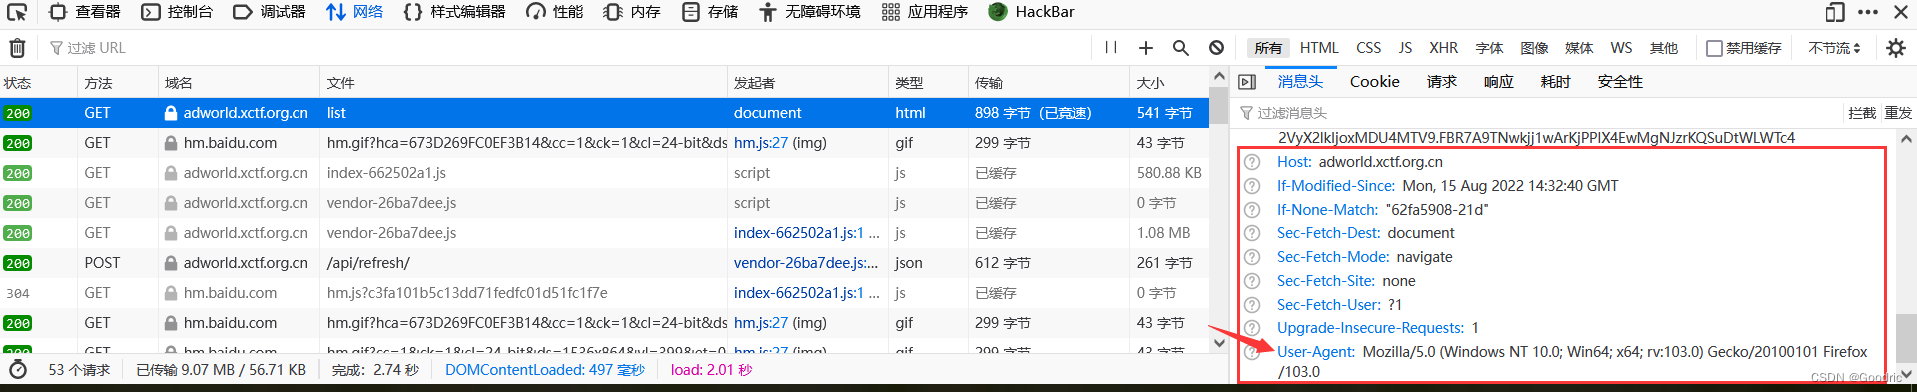Open network settings gear icon

tap(1896, 48)
